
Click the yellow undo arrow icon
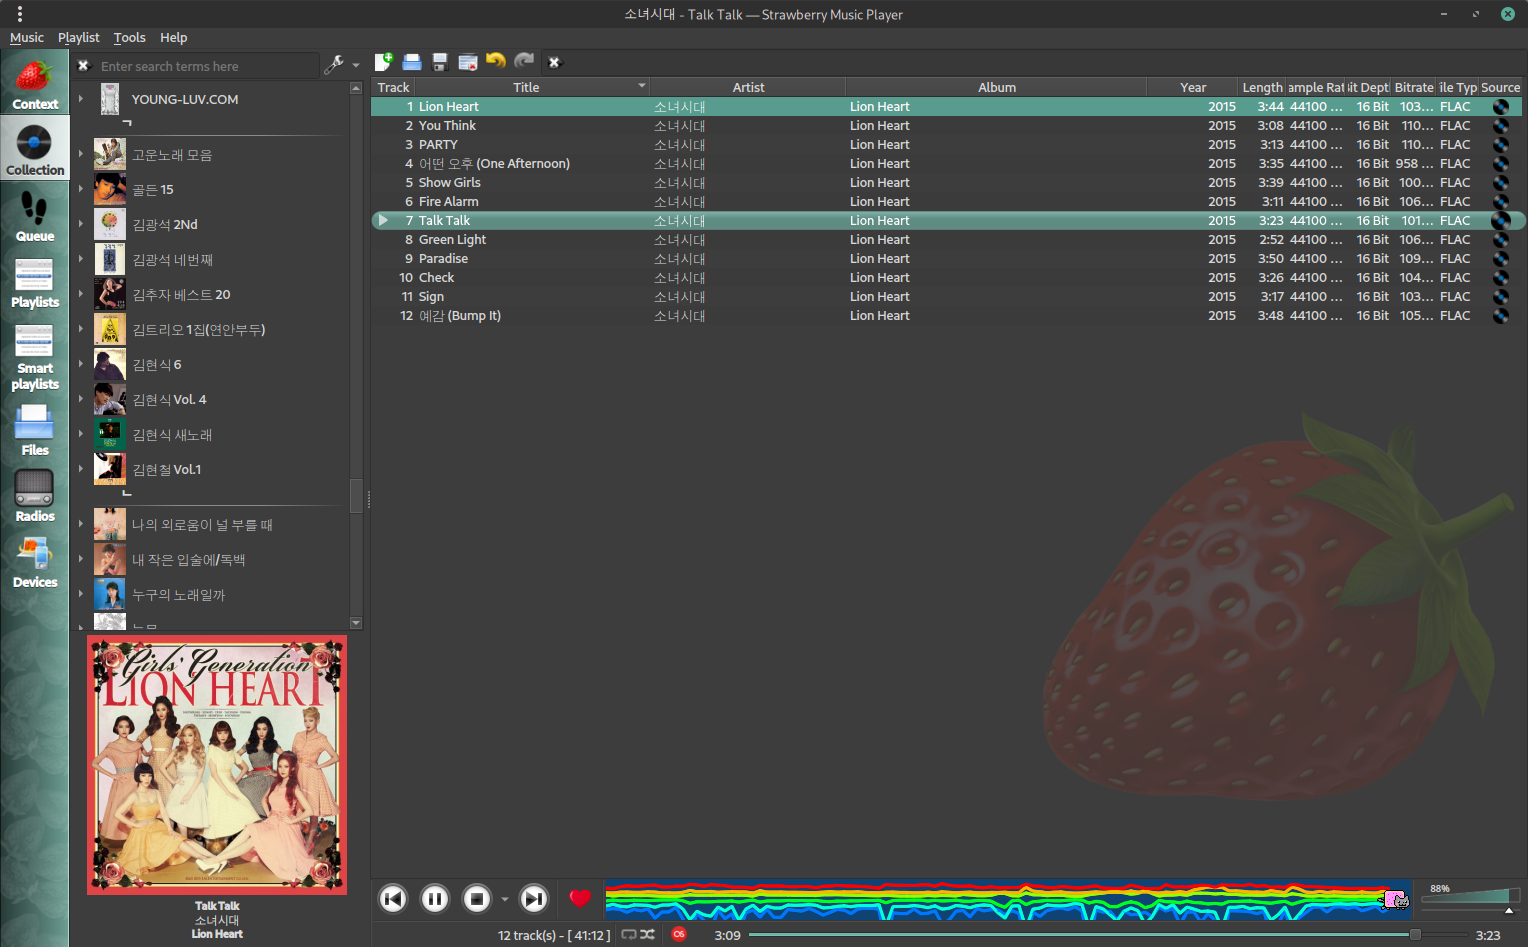(495, 61)
